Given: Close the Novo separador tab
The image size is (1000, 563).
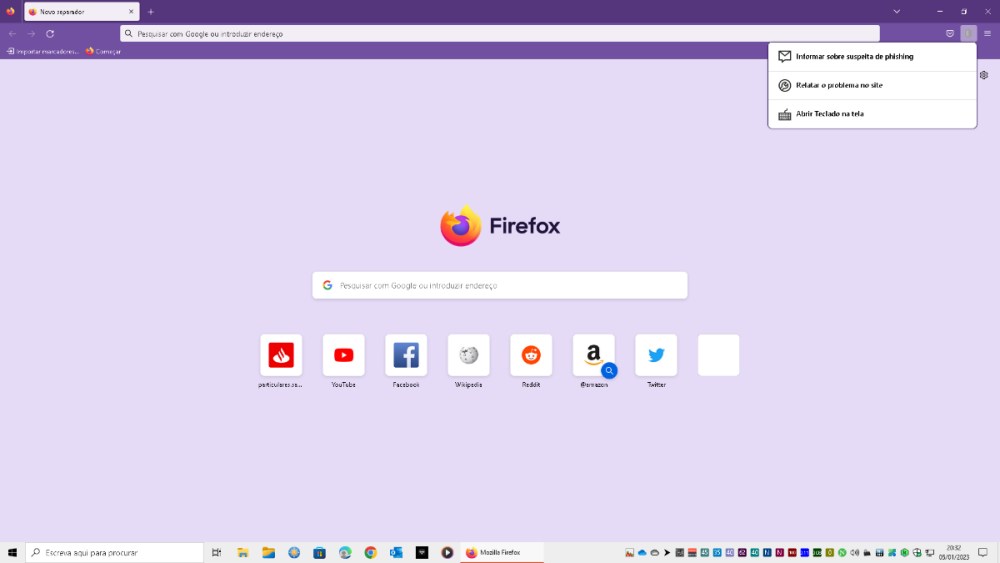Looking at the screenshot, I should (131, 11).
